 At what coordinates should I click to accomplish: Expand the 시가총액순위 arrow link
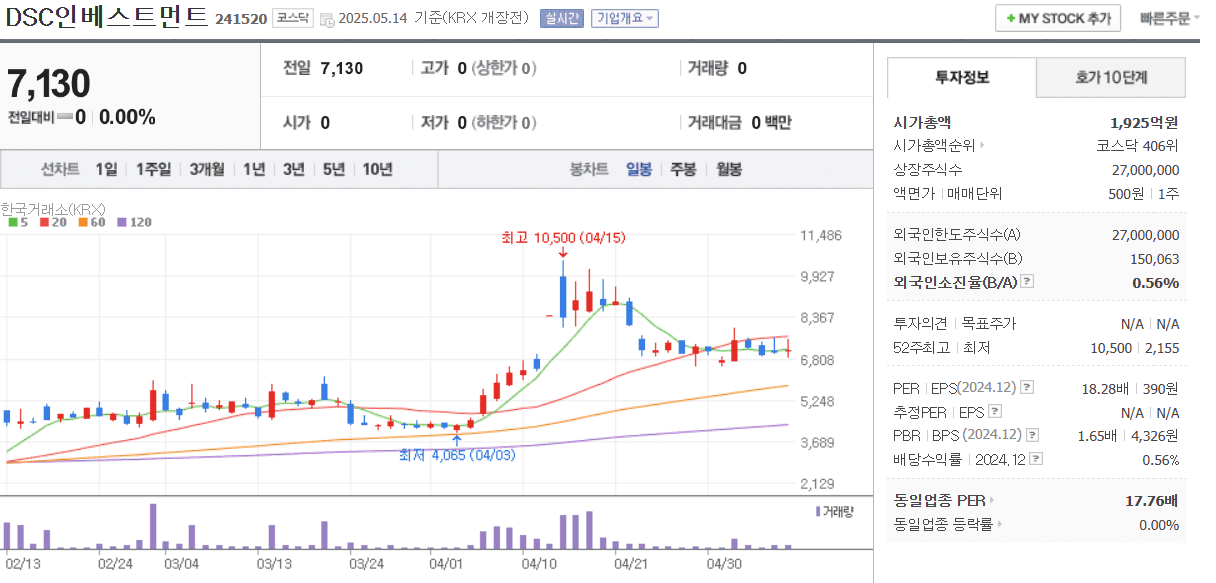981,146
